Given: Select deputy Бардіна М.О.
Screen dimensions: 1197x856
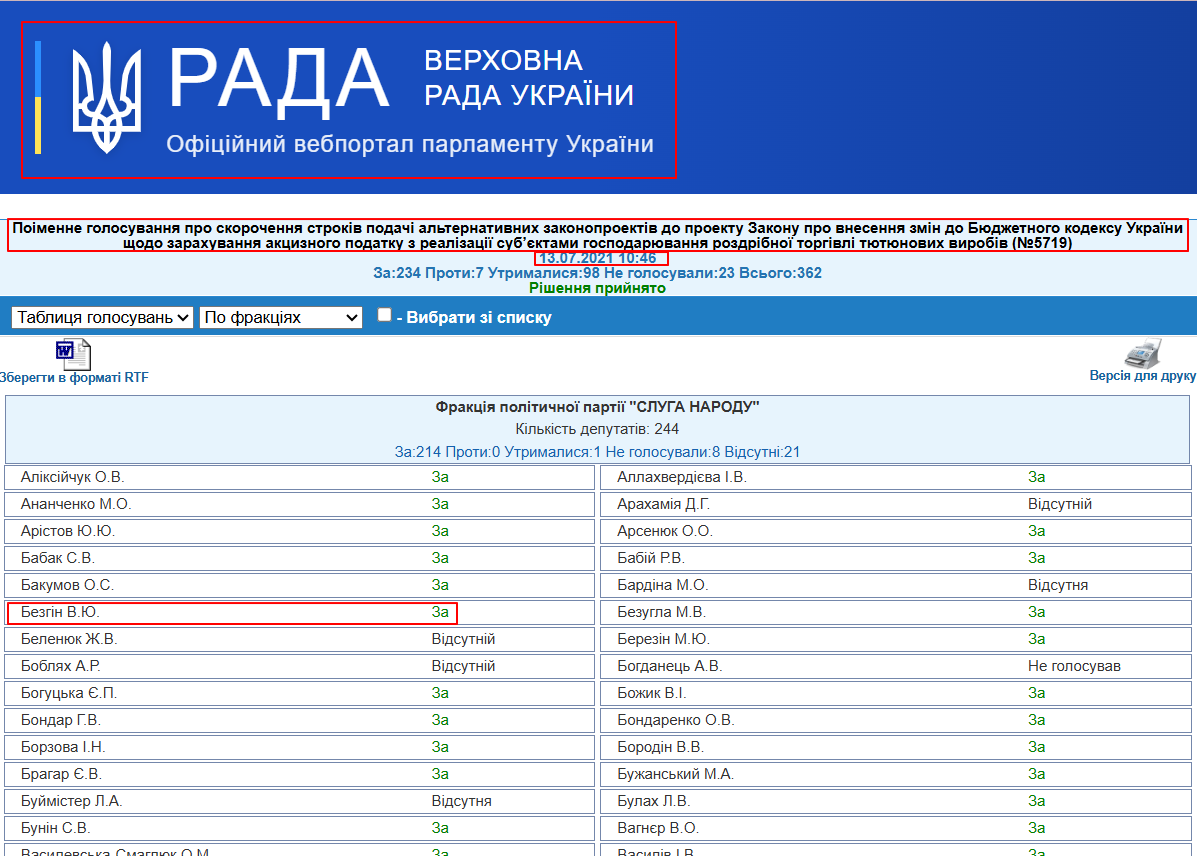Looking at the screenshot, I should 663,585.
